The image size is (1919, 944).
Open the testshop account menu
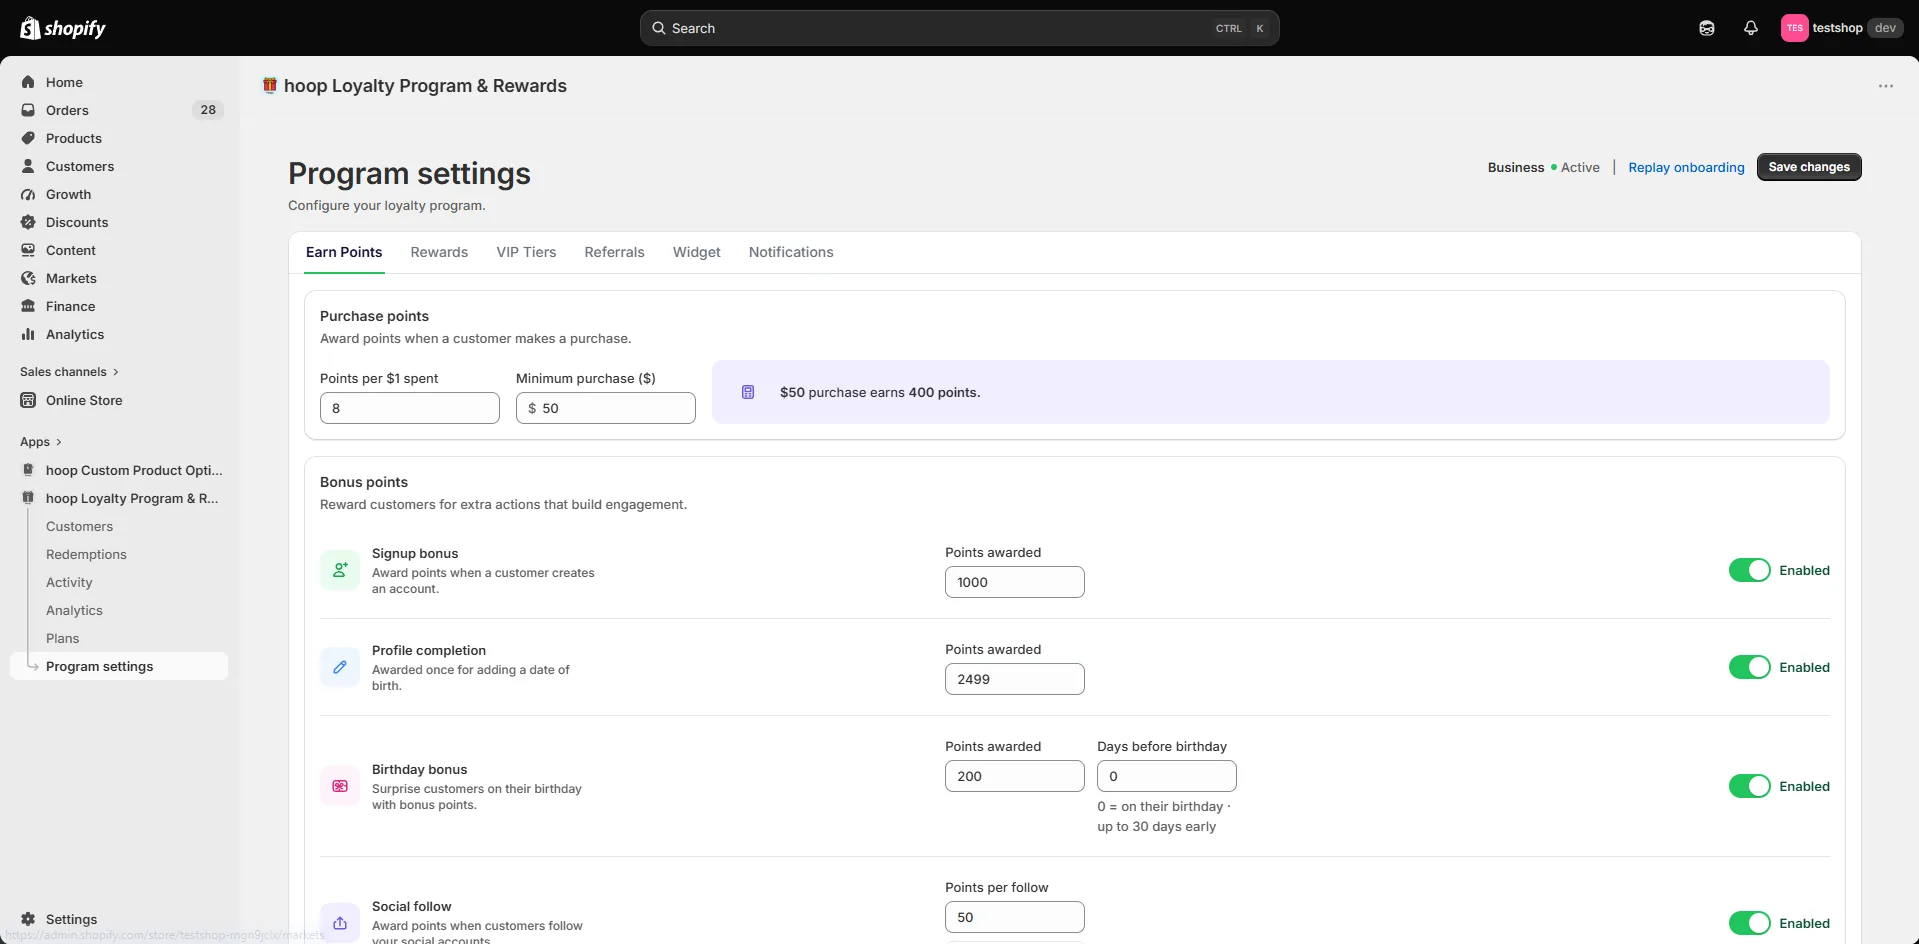[1841, 28]
